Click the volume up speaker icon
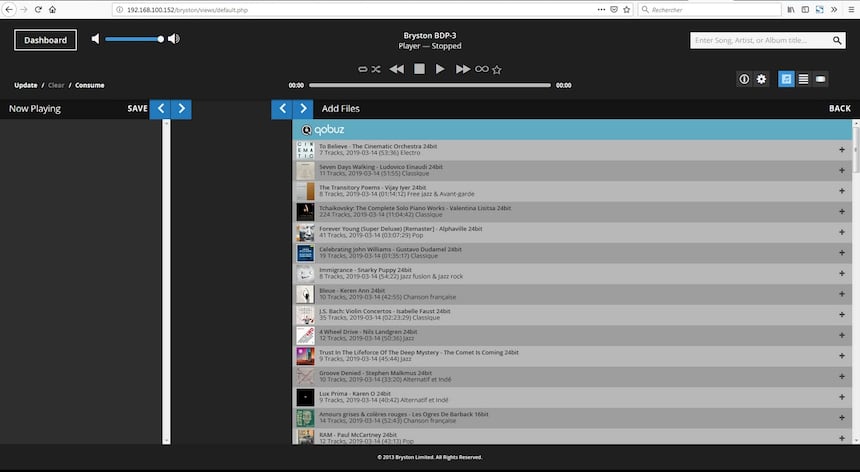Image resolution: width=860 pixels, height=472 pixels. [174, 39]
